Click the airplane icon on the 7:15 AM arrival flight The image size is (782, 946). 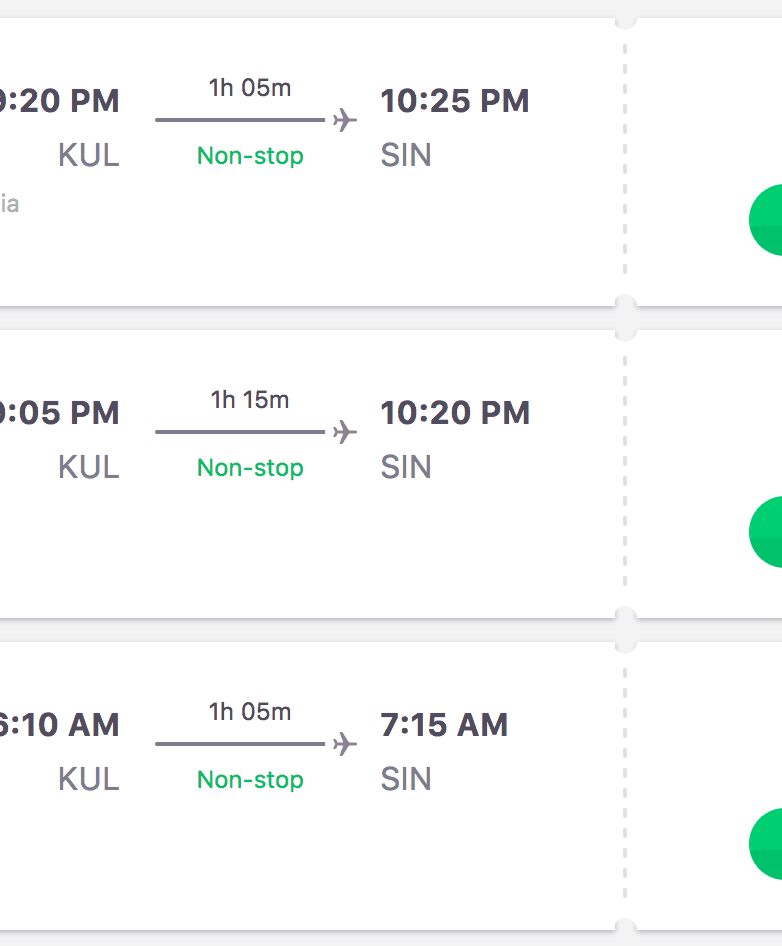(x=345, y=744)
